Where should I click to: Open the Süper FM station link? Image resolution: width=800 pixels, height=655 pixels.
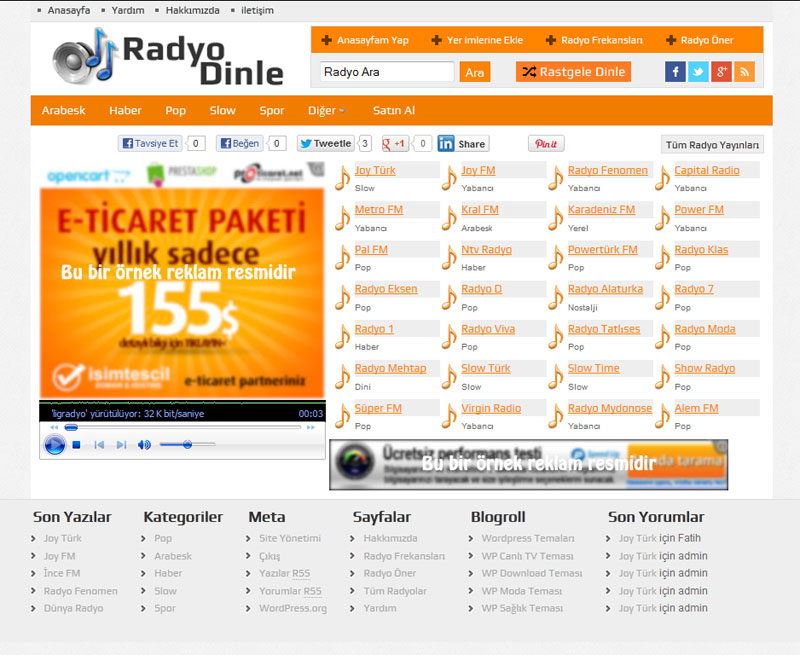378,409
